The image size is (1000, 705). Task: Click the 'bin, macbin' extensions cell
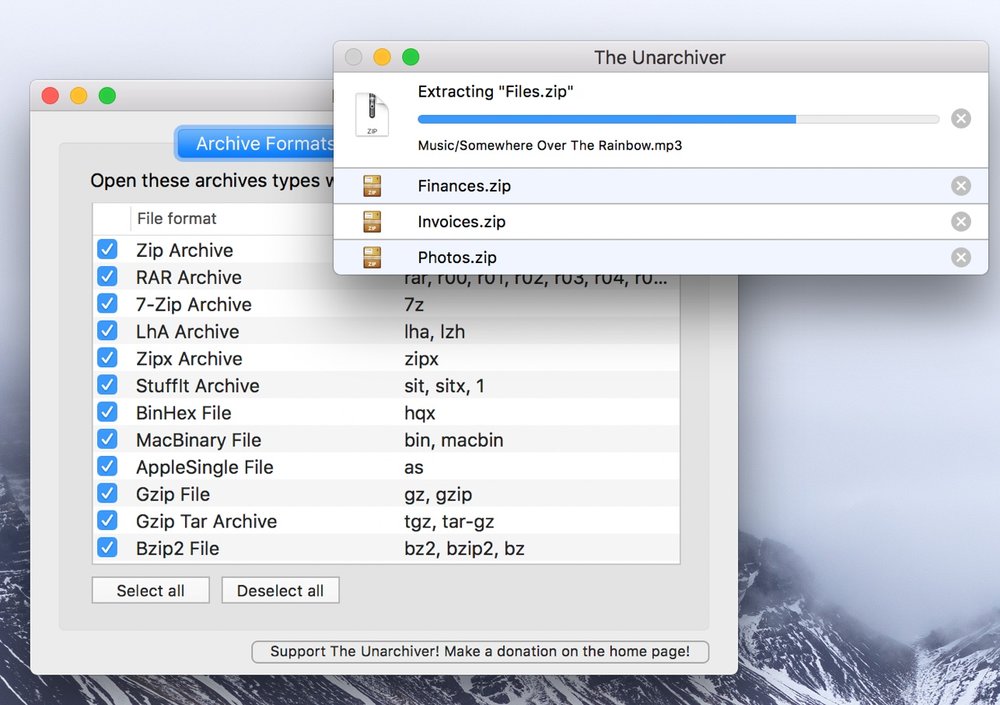(453, 440)
